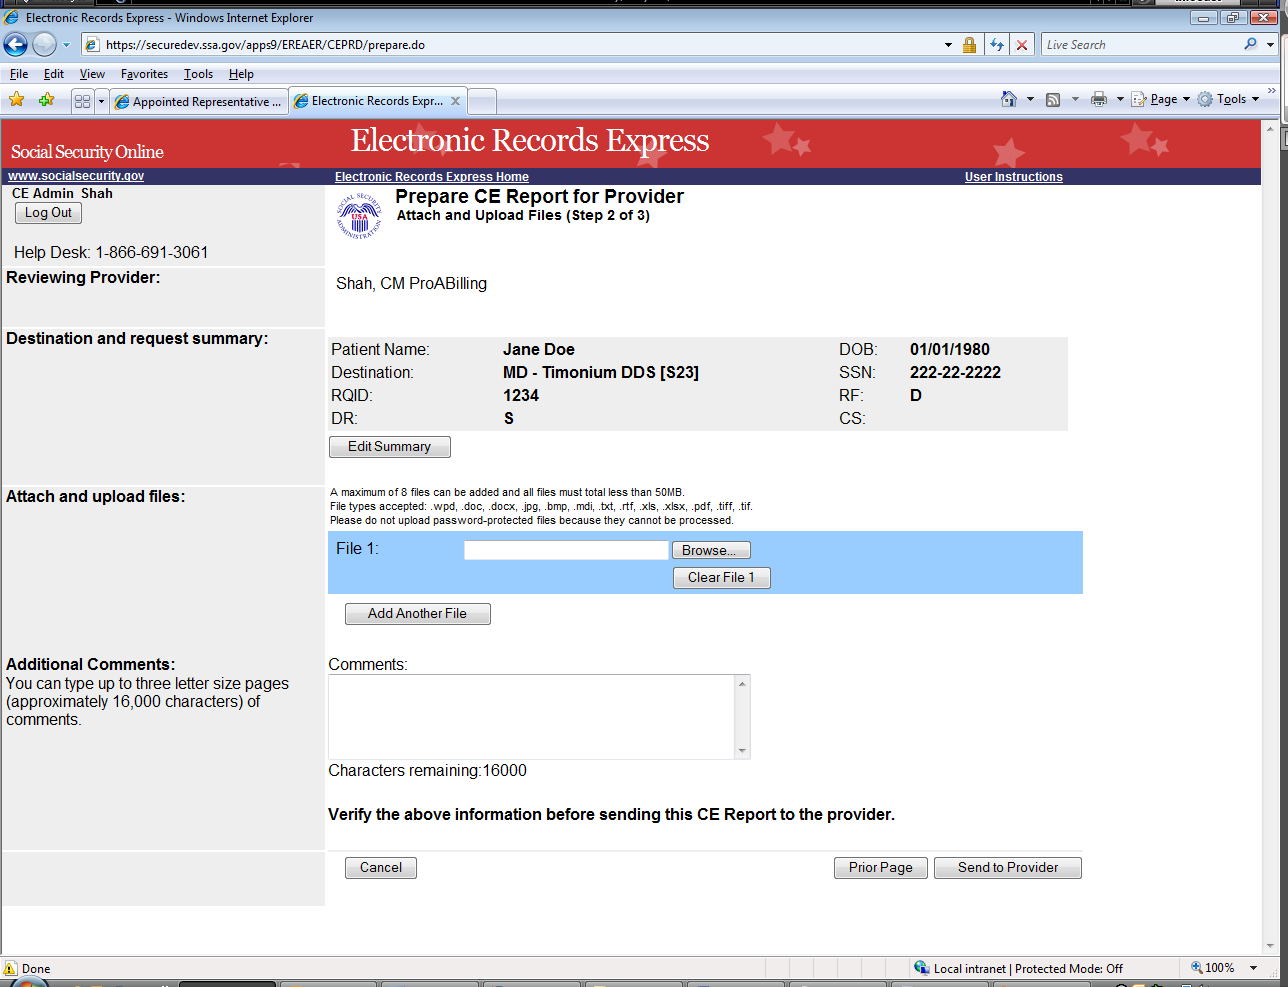Open the Favorites menu
The image size is (1288, 987).
pyautogui.click(x=144, y=74)
